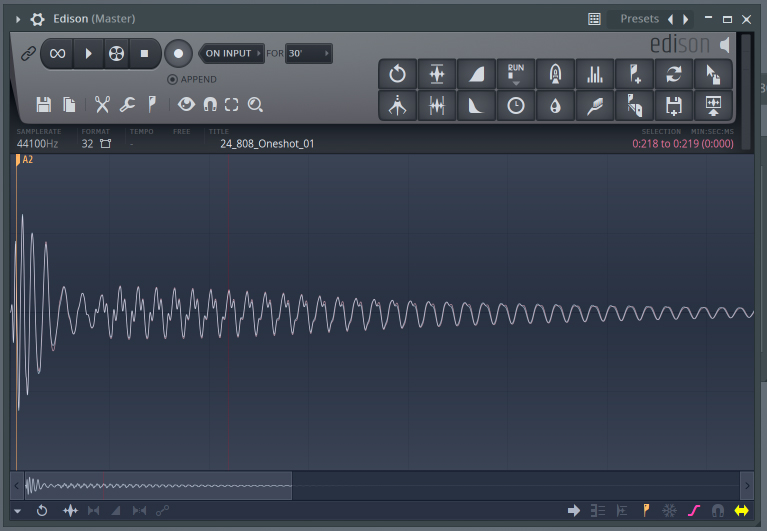Click the fade in tool button

click(476, 74)
